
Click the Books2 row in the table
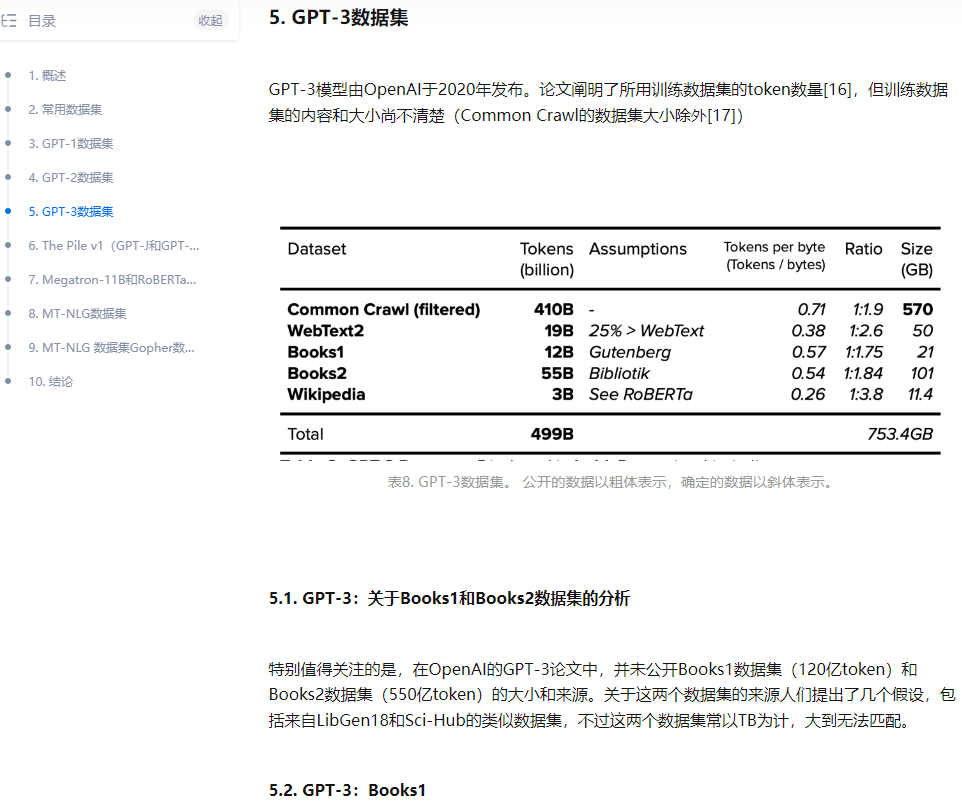pyautogui.click(x=610, y=374)
